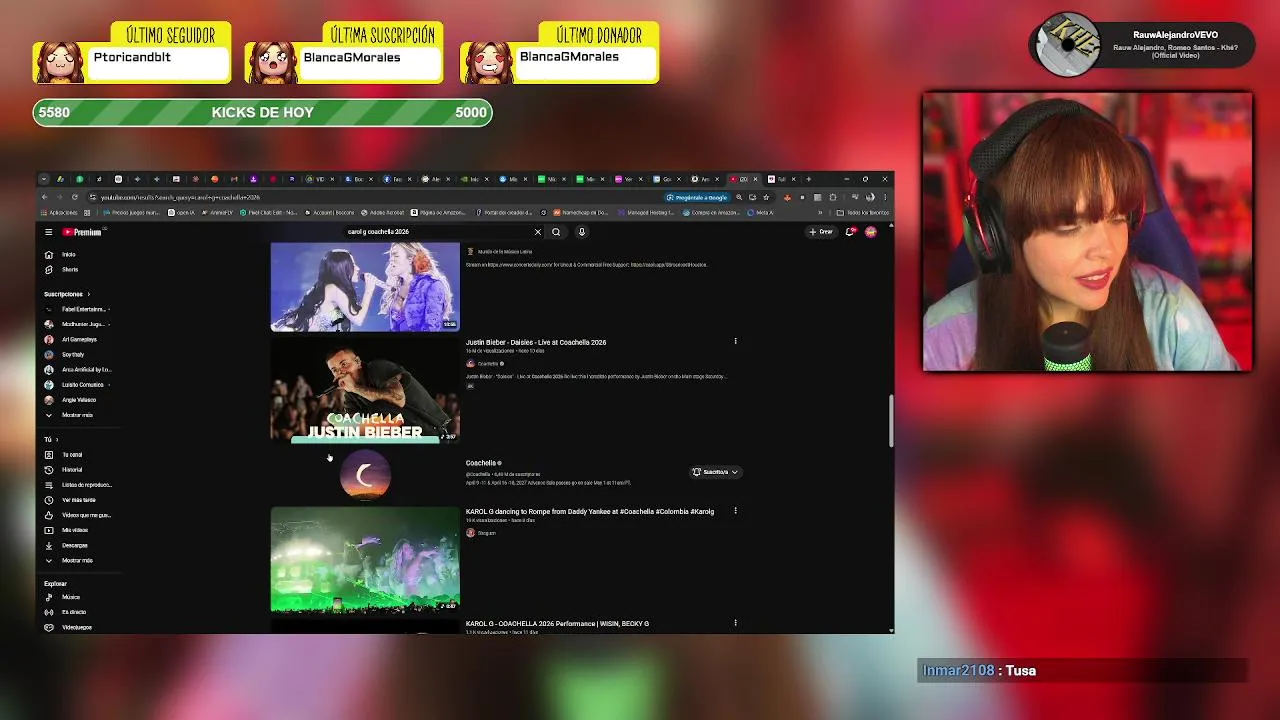This screenshot has width=1280, height=720.
Task: Activate voice search microphone on YouTube
Action: (x=581, y=232)
